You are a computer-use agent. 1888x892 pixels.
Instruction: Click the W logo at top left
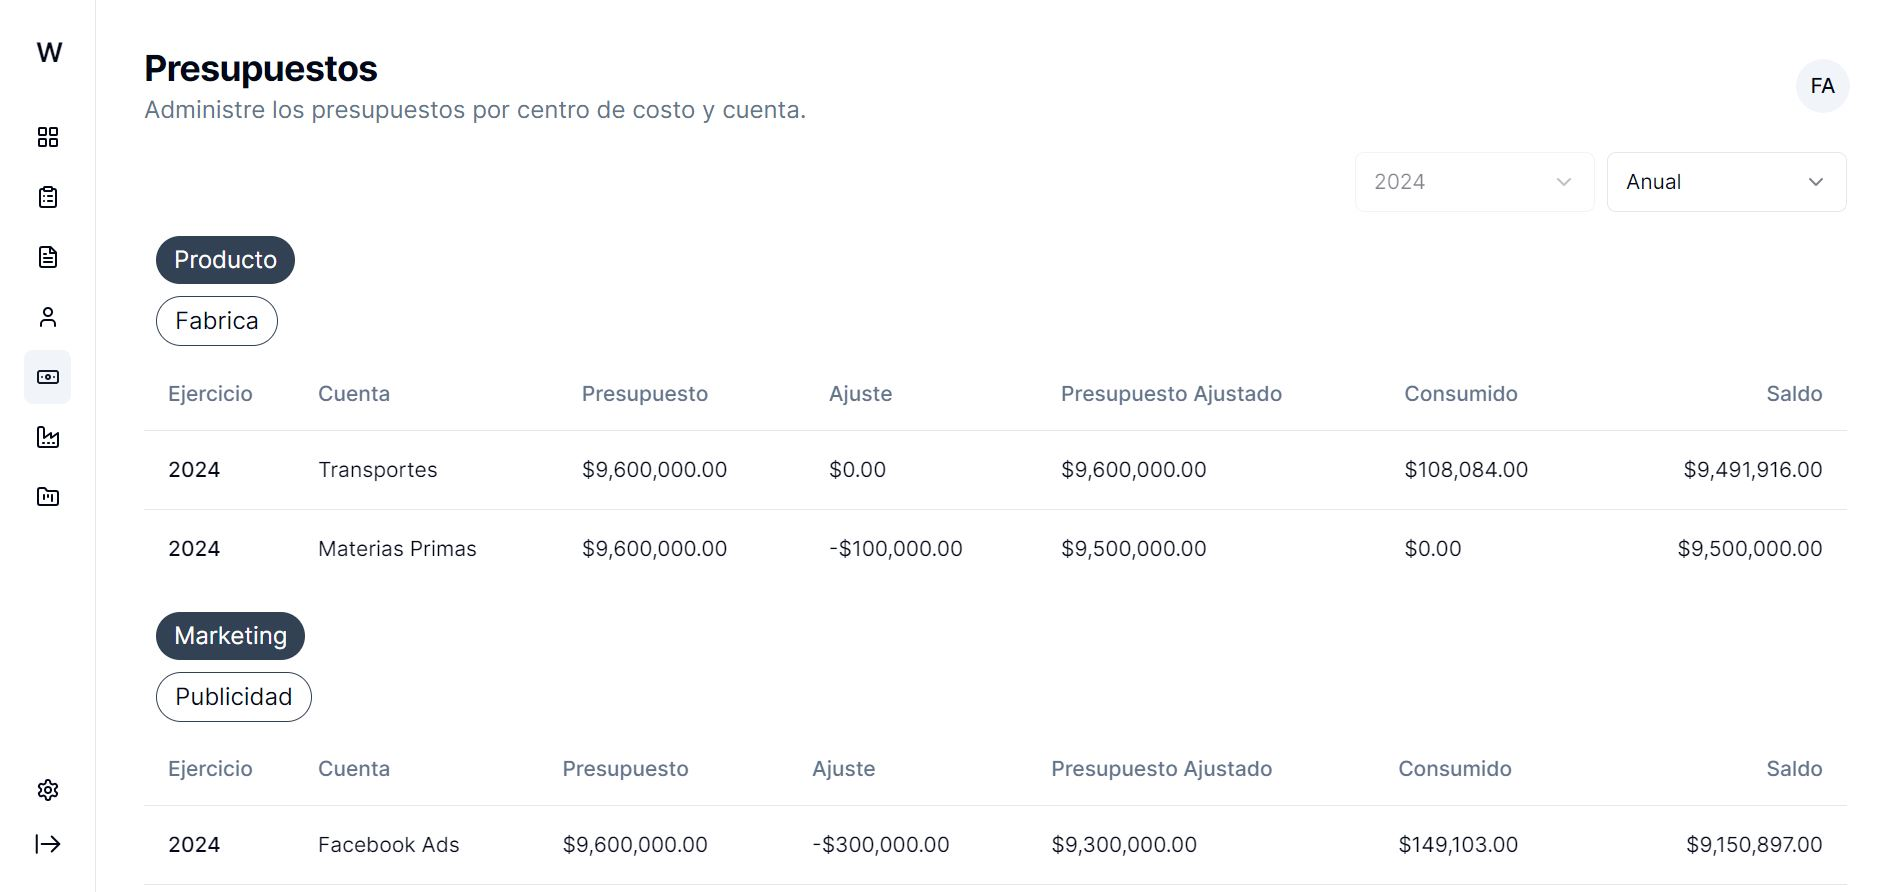(49, 52)
